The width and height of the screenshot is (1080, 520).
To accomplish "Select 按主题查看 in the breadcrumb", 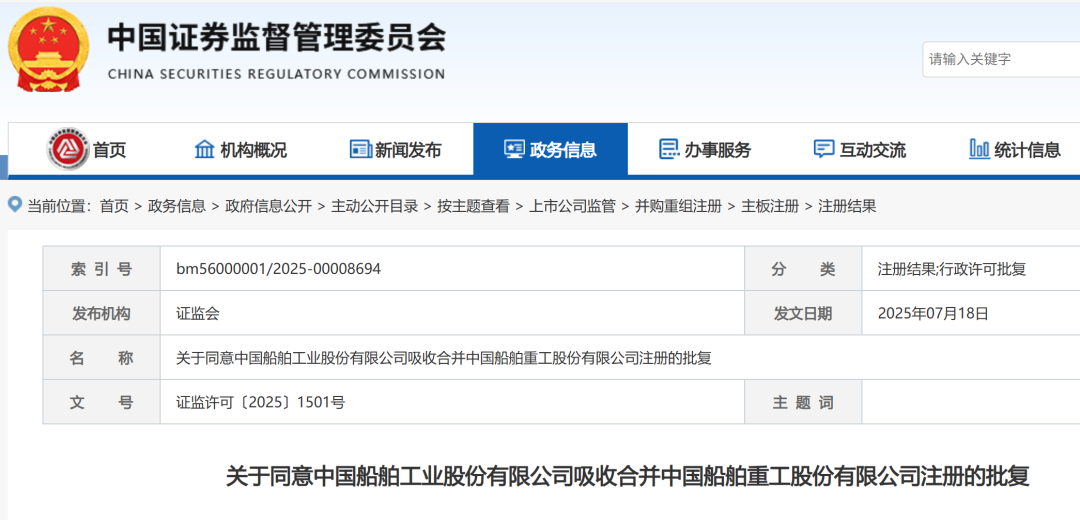I will click(473, 206).
